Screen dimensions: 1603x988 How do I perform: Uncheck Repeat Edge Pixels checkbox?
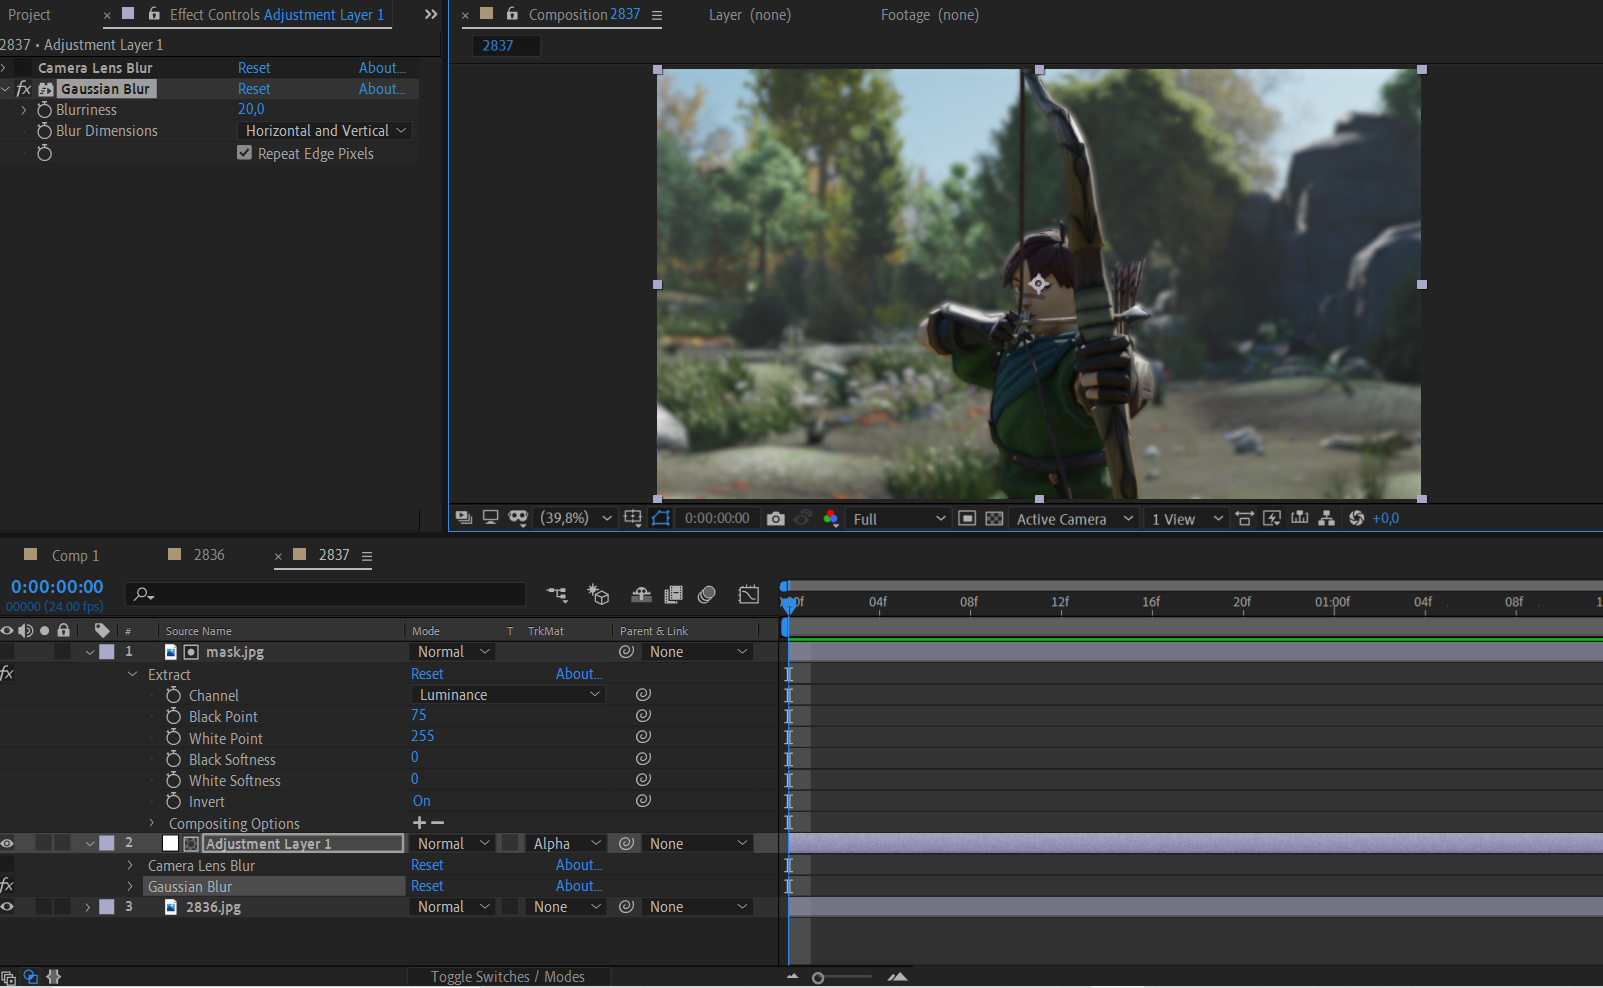click(x=244, y=153)
